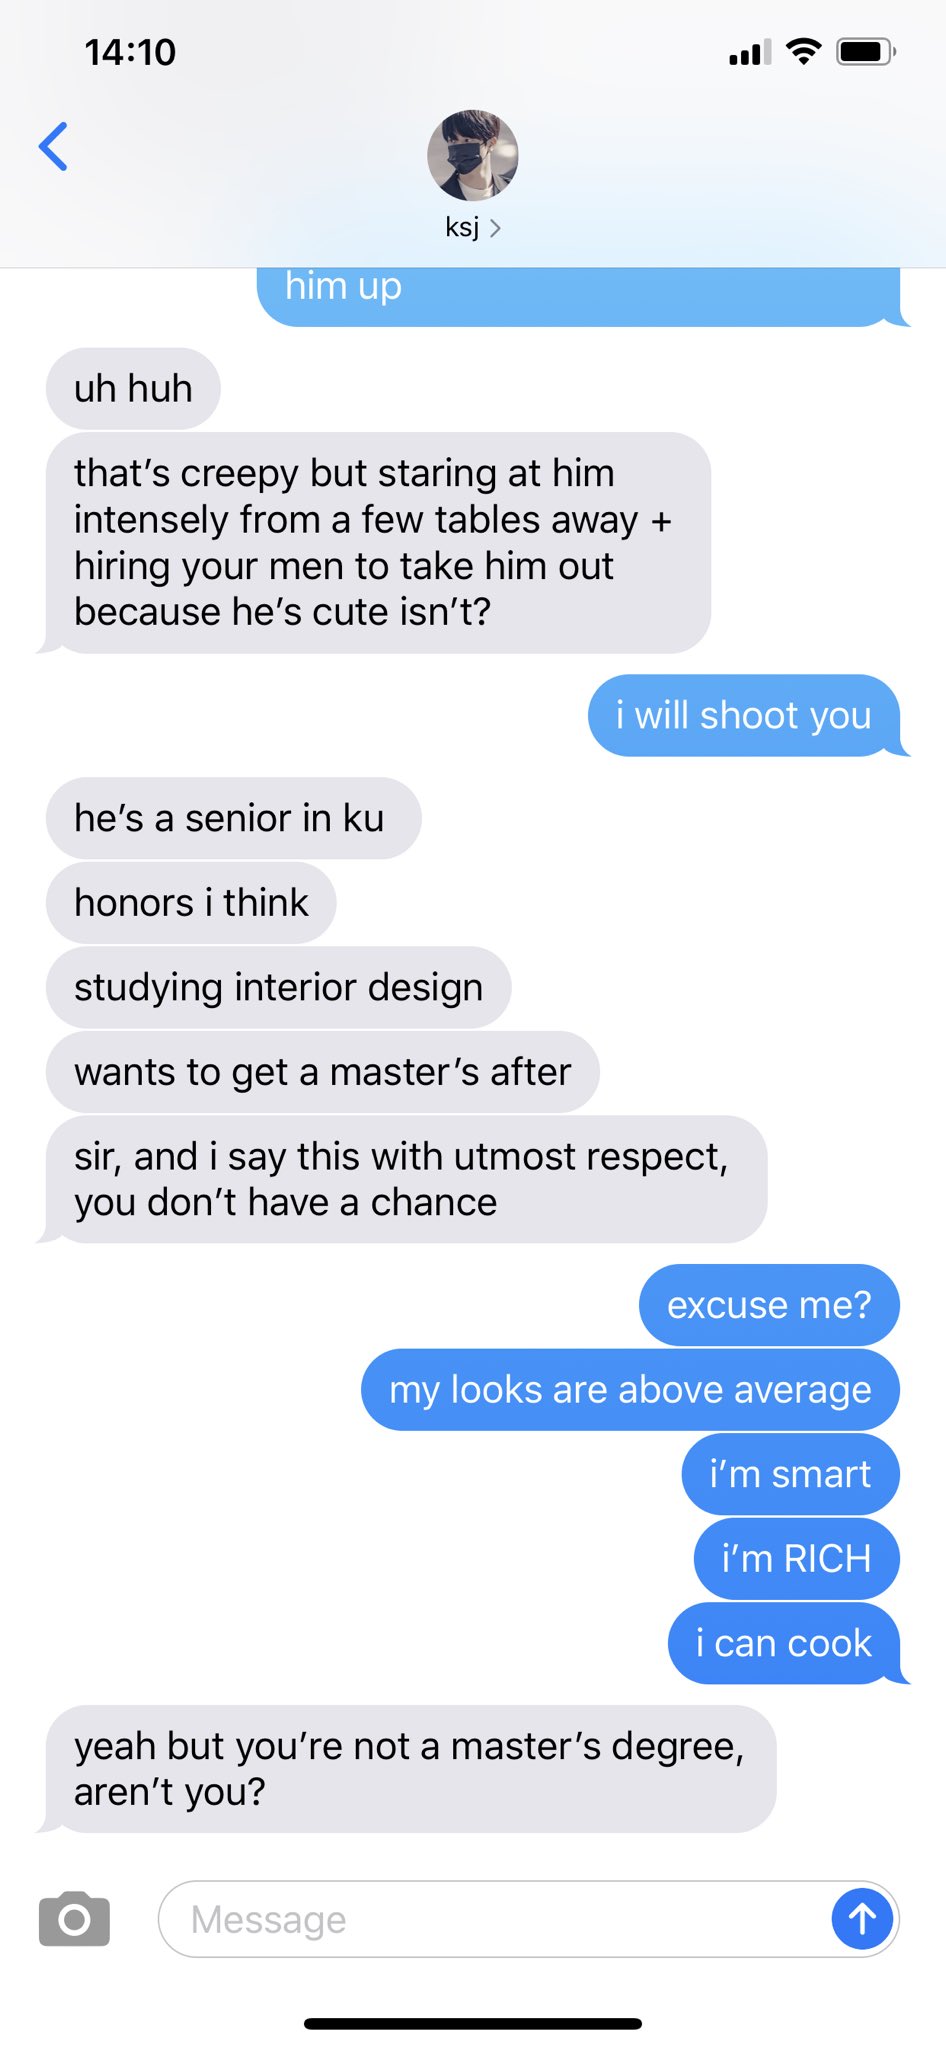Tap "my looks are above average" message

630,1389
